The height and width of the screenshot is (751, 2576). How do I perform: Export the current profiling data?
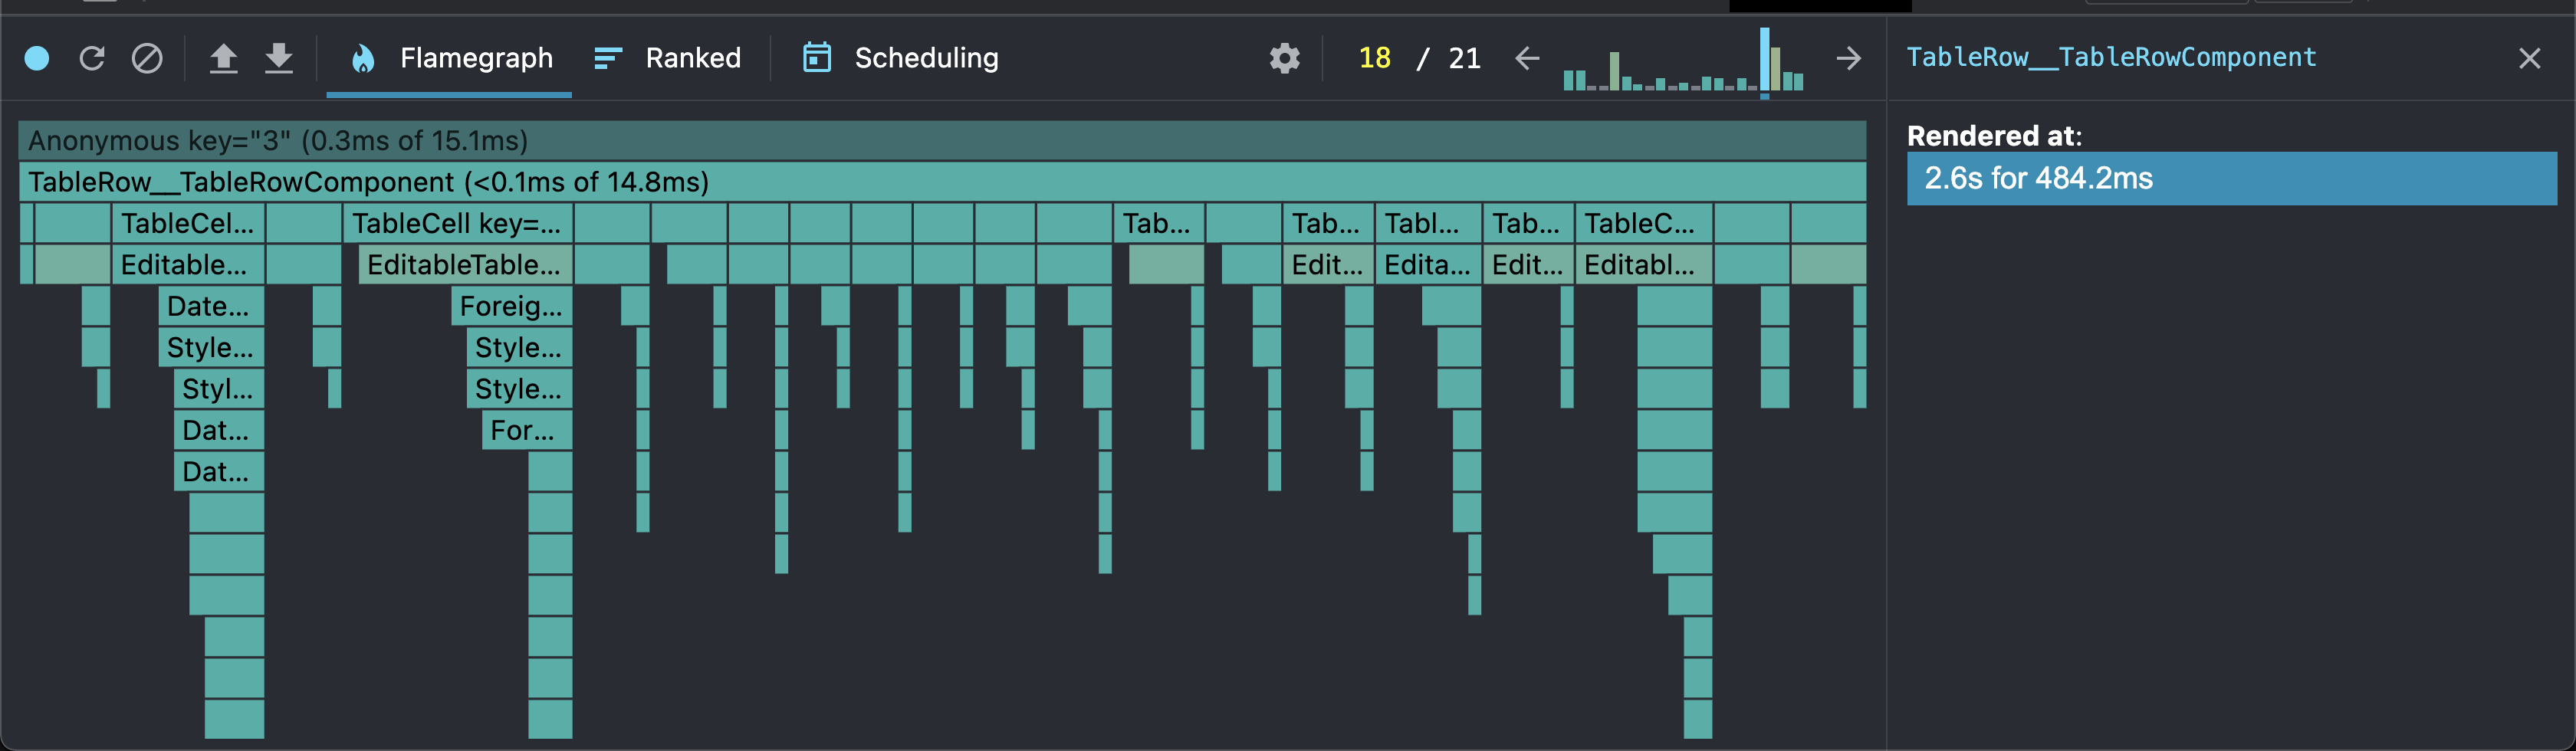pos(279,58)
